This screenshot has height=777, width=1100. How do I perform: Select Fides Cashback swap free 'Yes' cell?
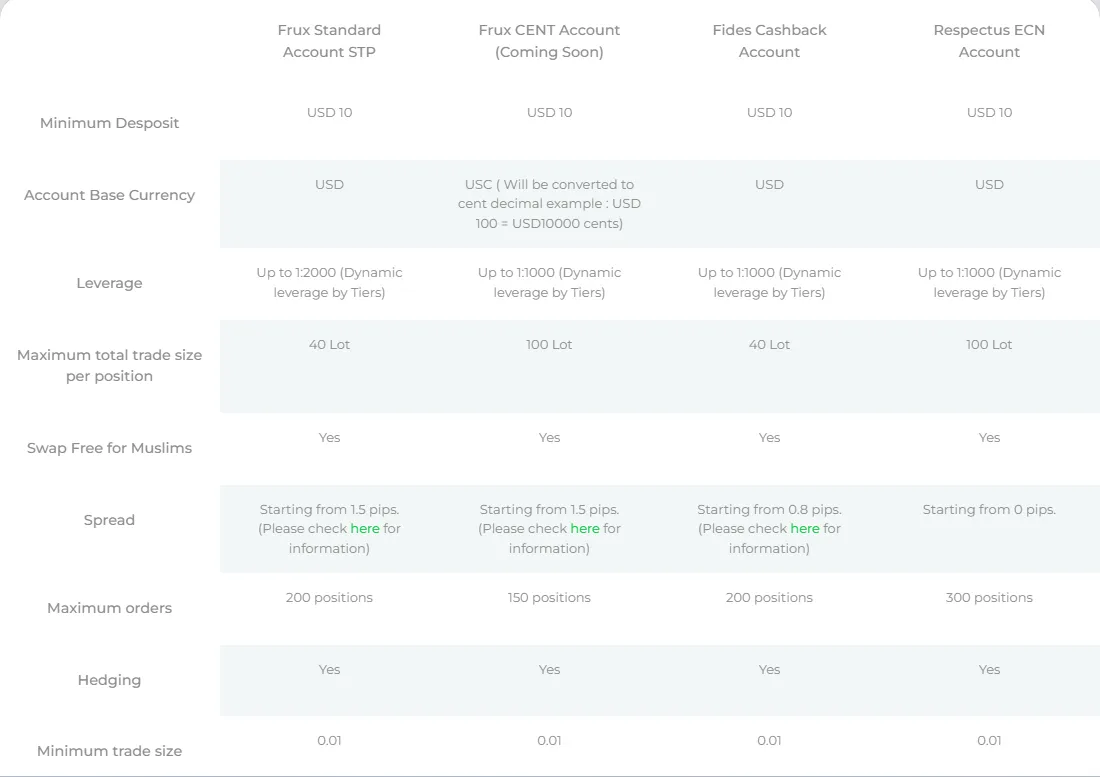pyautogui.click(x=770, y=438)
